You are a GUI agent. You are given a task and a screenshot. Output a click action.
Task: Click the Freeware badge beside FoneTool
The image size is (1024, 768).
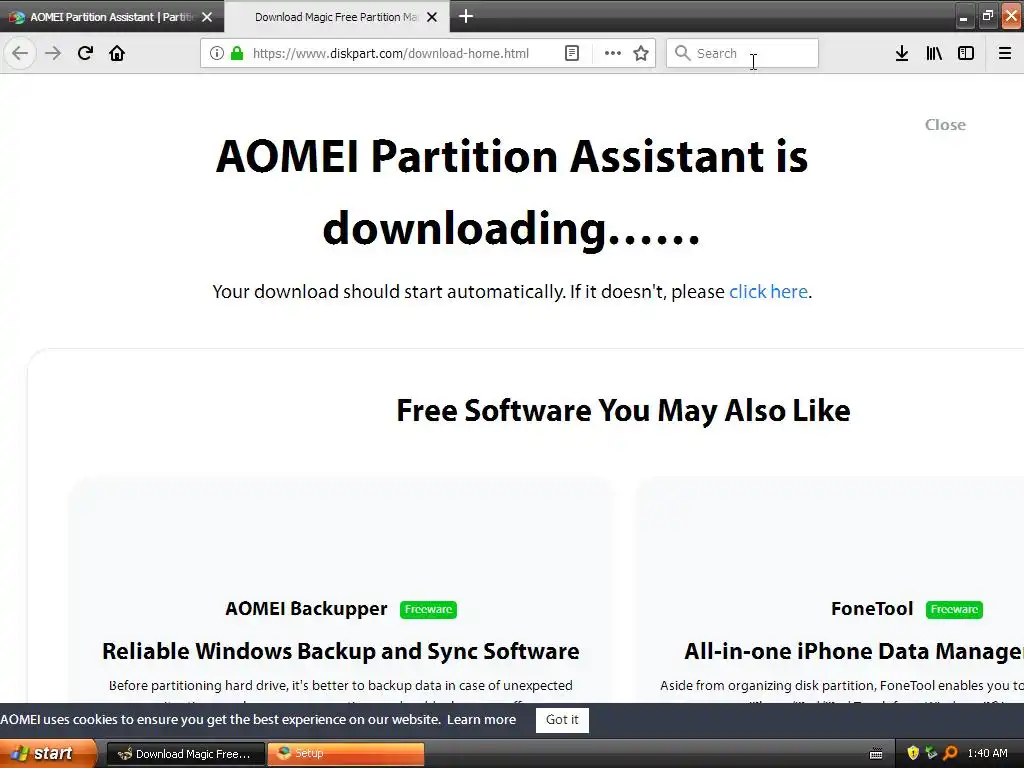pos(954,609)
